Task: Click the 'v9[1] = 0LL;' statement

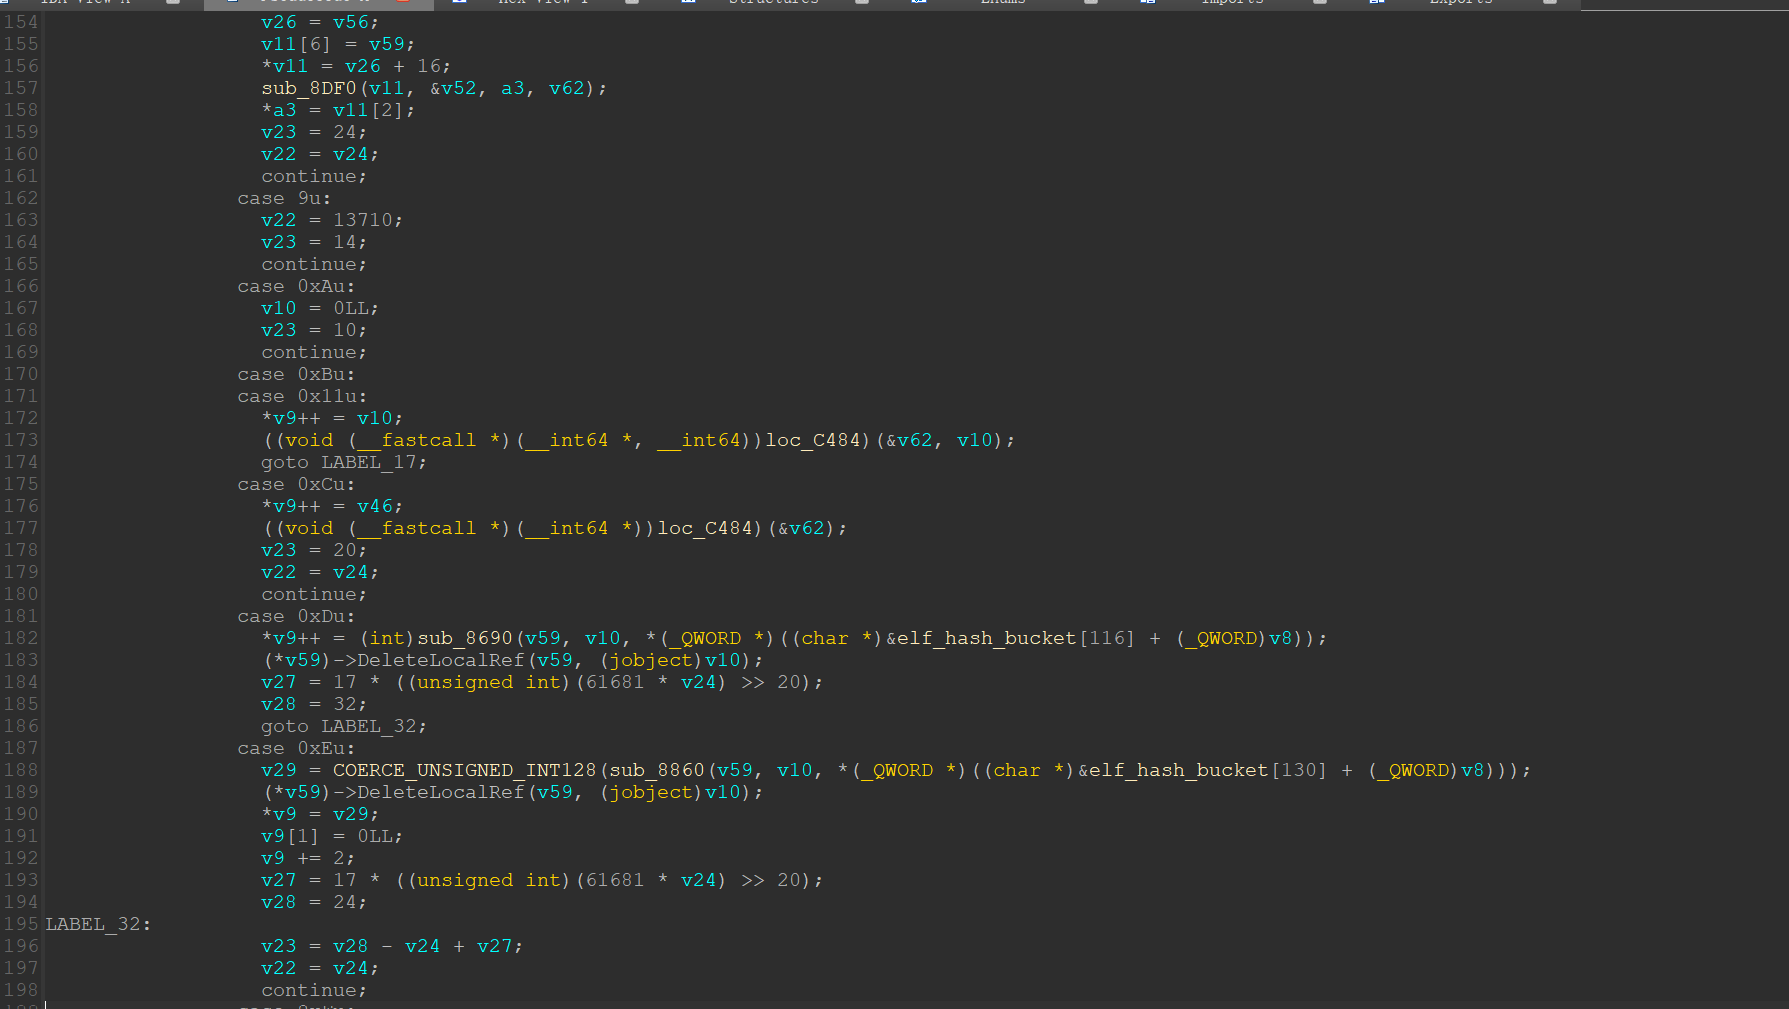Action: click(332, 836)
